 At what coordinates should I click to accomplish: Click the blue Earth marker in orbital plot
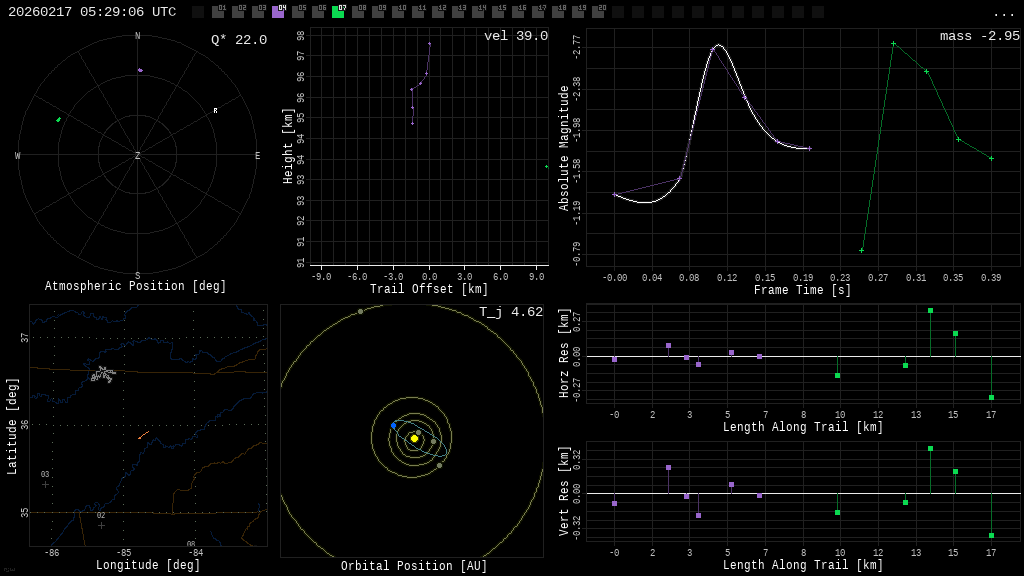pos(394,426)
